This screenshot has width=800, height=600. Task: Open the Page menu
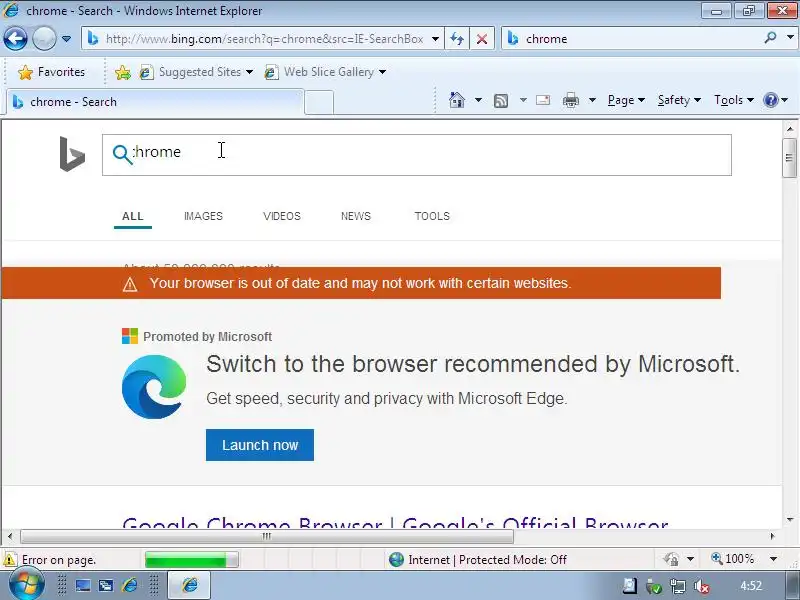[626, 100]
